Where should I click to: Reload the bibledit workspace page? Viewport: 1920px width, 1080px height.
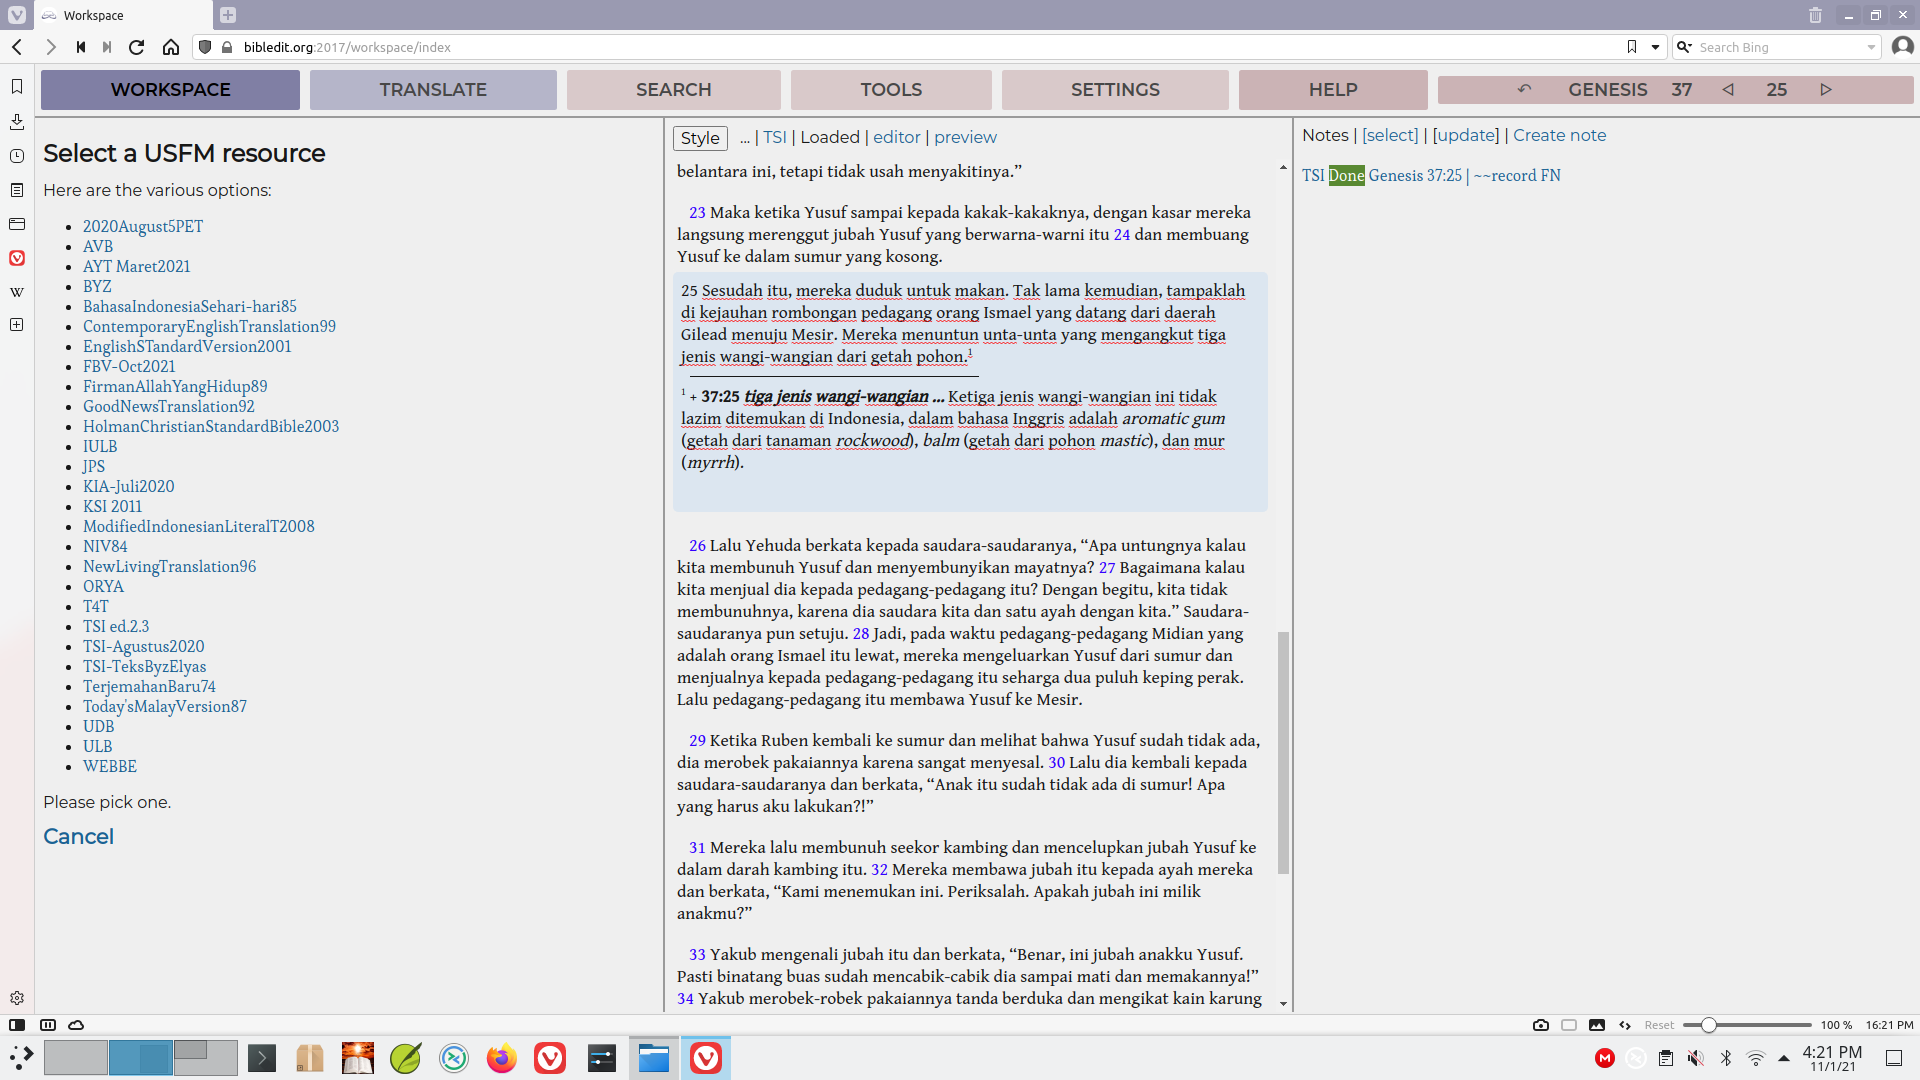pos(136,46)
